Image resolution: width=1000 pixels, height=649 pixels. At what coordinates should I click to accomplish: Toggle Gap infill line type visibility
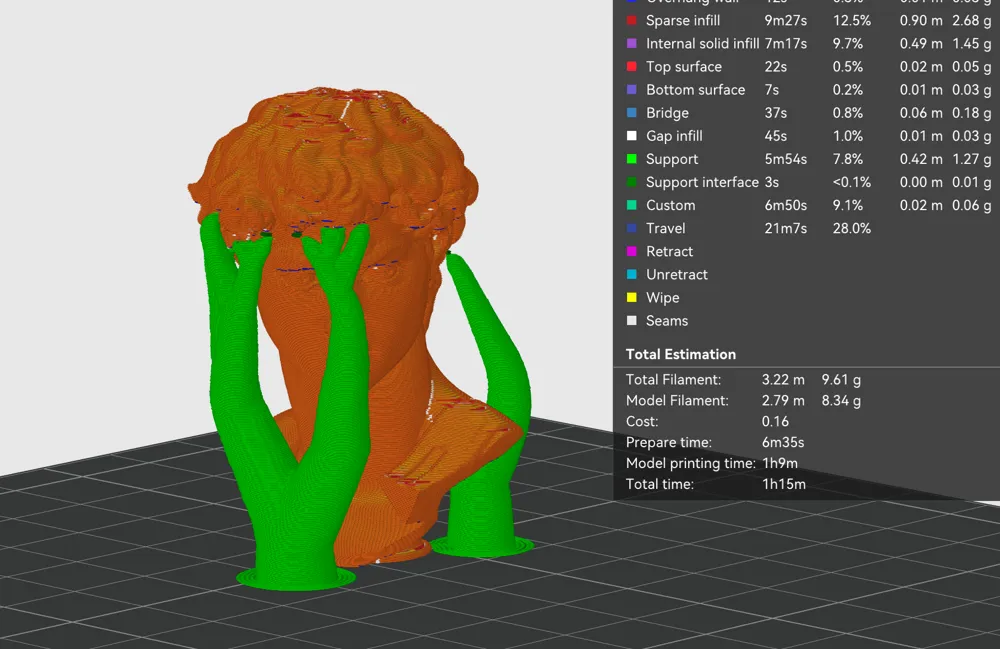pyautogui.click(x=674, y=136)
